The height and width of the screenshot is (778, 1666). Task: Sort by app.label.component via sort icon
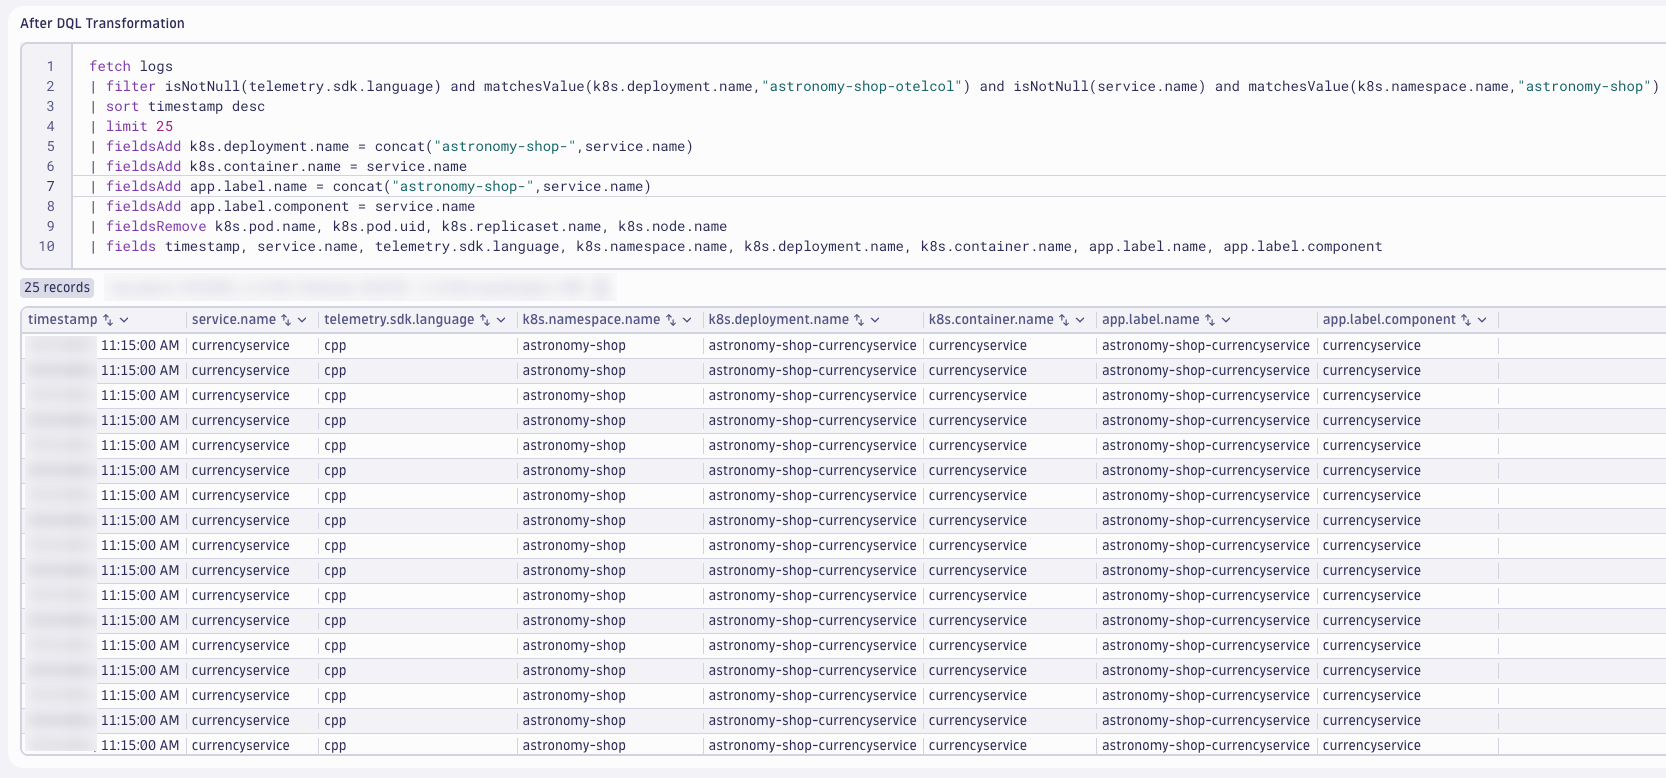tap(1466, 320)
